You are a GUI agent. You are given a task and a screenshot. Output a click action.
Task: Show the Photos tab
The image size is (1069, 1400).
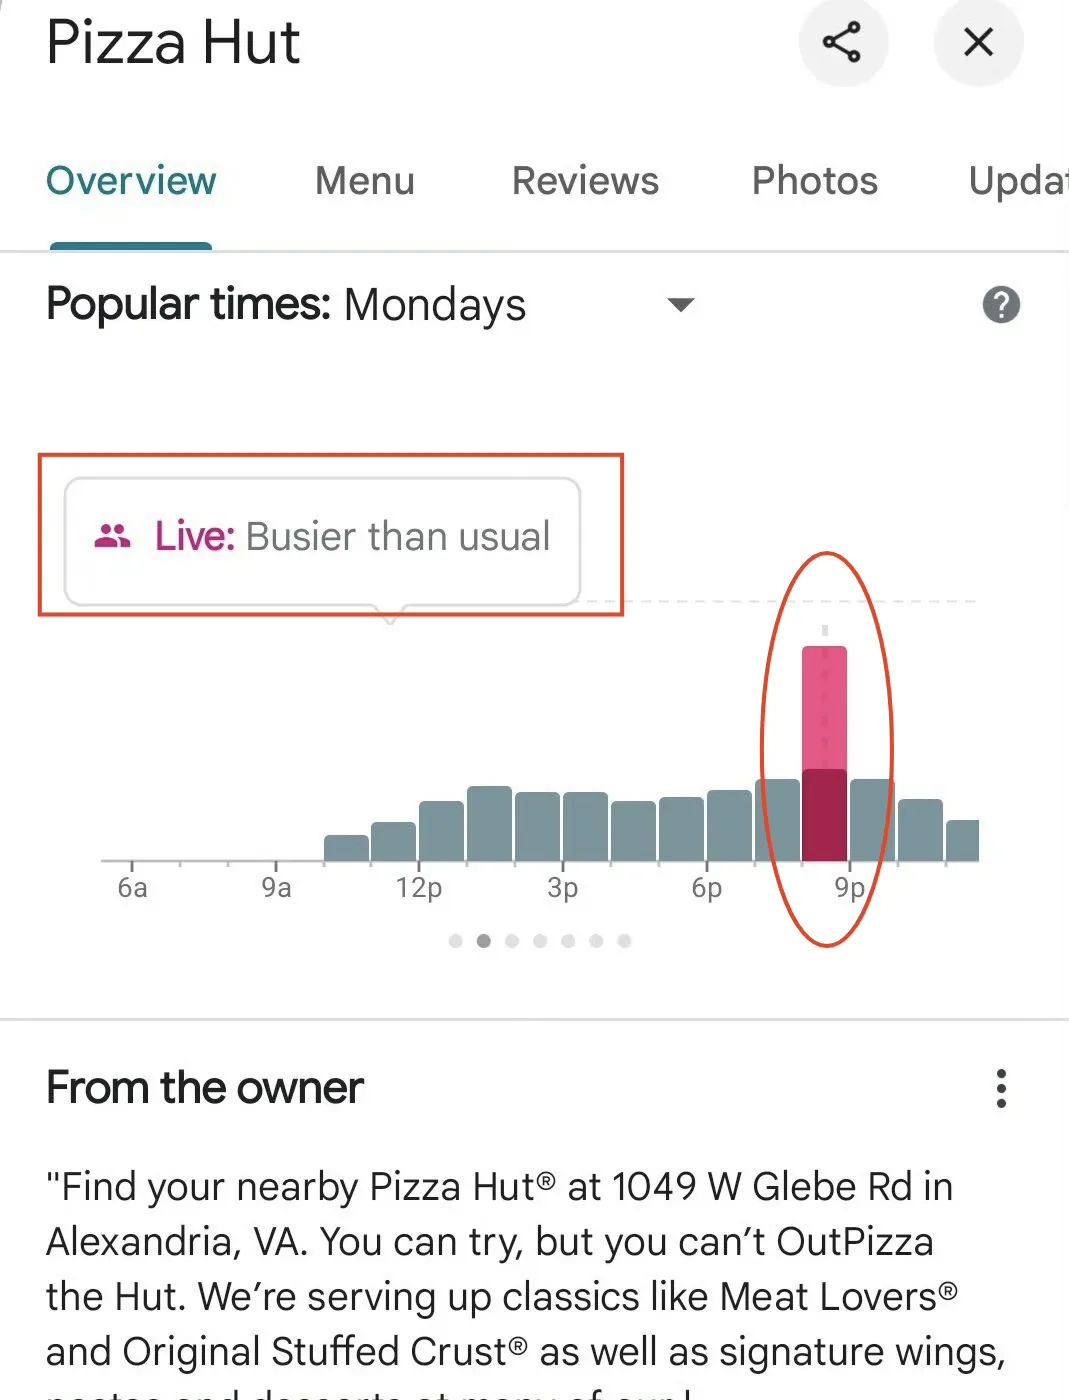pyautogui.click(x=814, y=181)
